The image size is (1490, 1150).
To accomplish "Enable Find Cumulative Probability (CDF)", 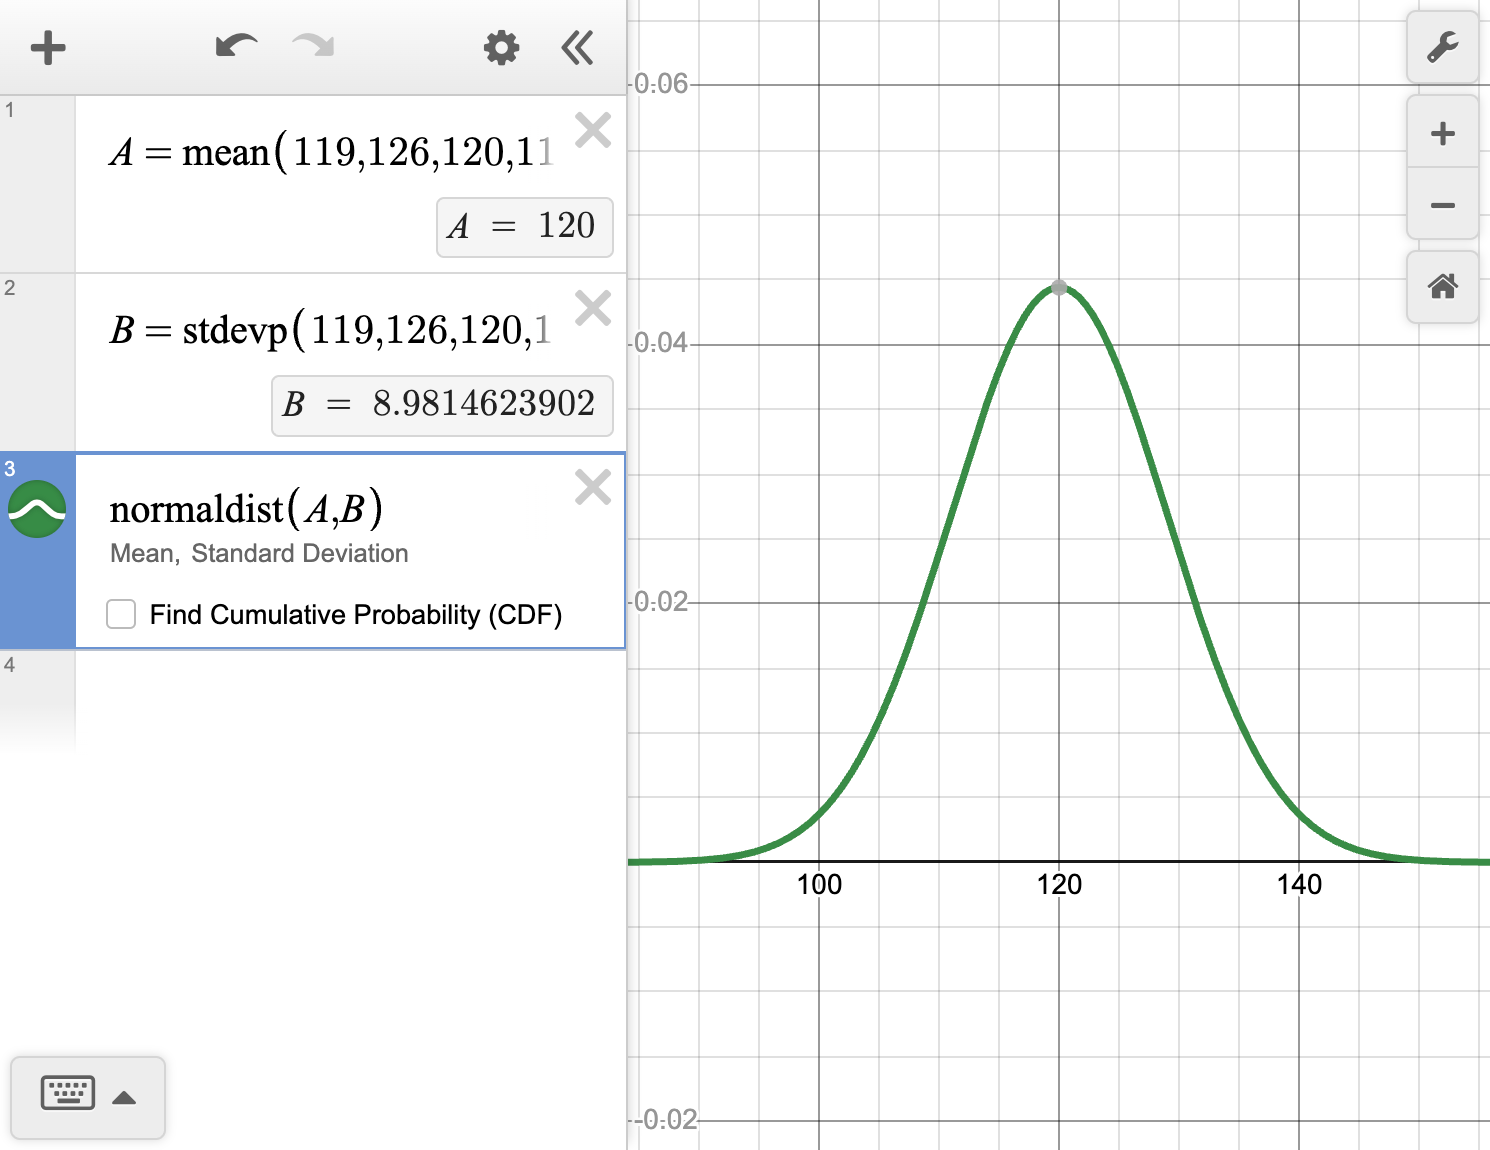I will pos(120,615).
